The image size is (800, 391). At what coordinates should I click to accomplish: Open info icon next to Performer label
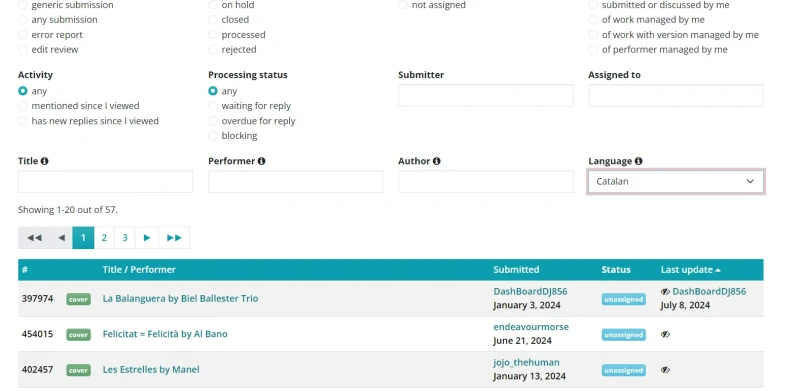[261, 161]
